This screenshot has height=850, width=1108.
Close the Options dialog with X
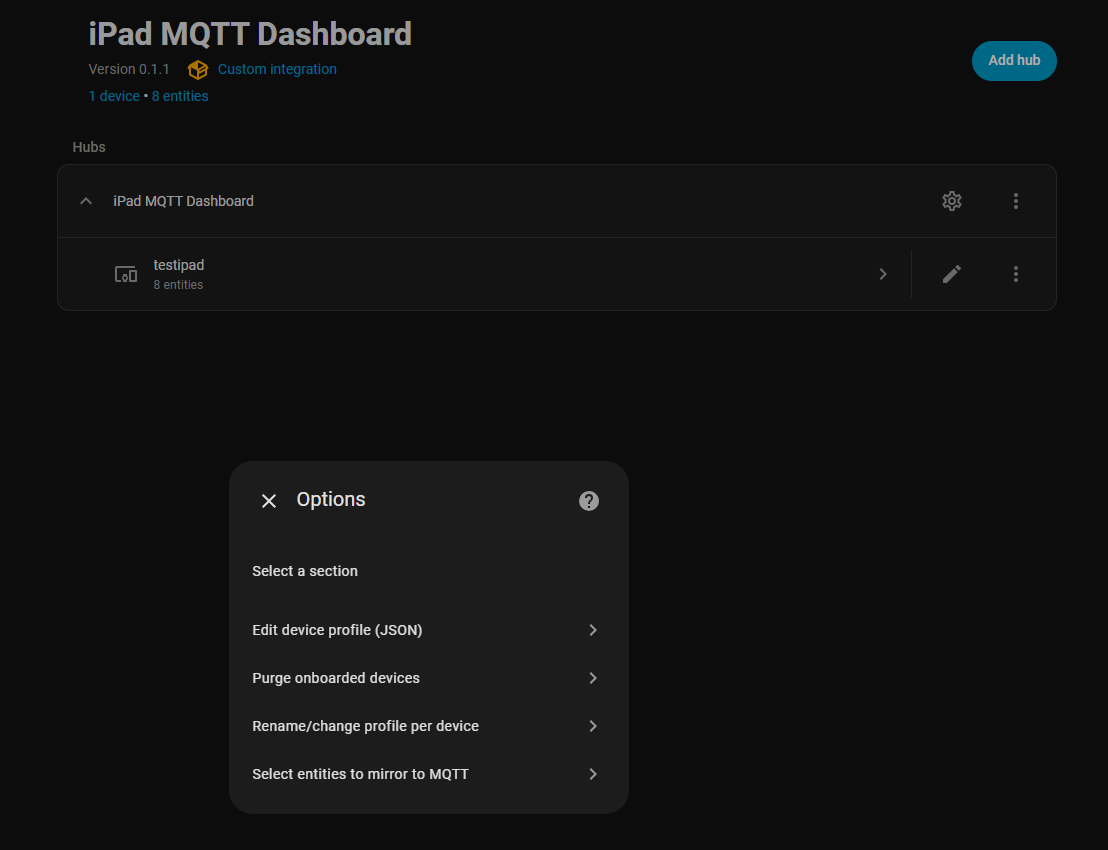tap(269, 501)
